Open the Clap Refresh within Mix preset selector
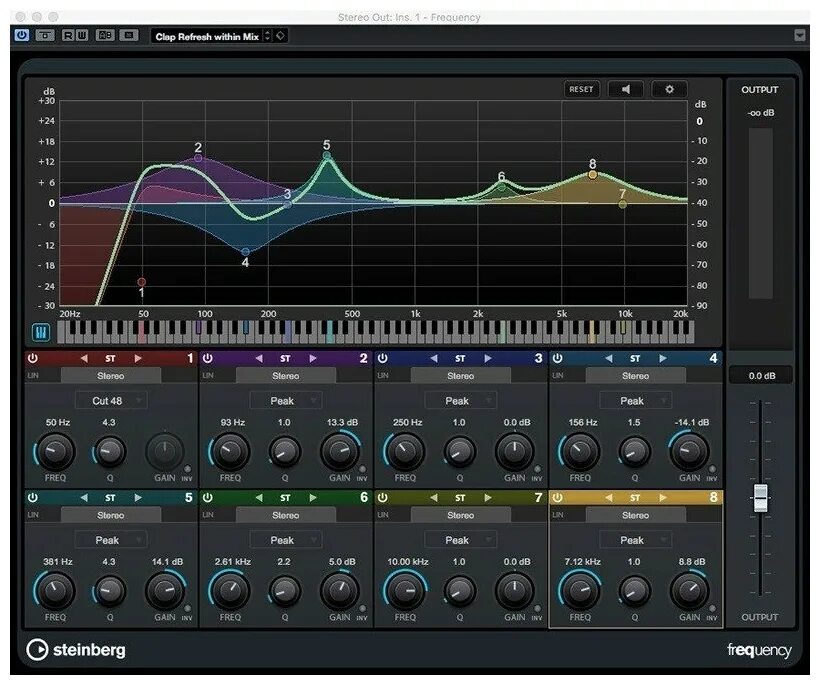Image resolution: width=820 pixels, height=685 pixels. pyautogui.click(x=207, y=37)
